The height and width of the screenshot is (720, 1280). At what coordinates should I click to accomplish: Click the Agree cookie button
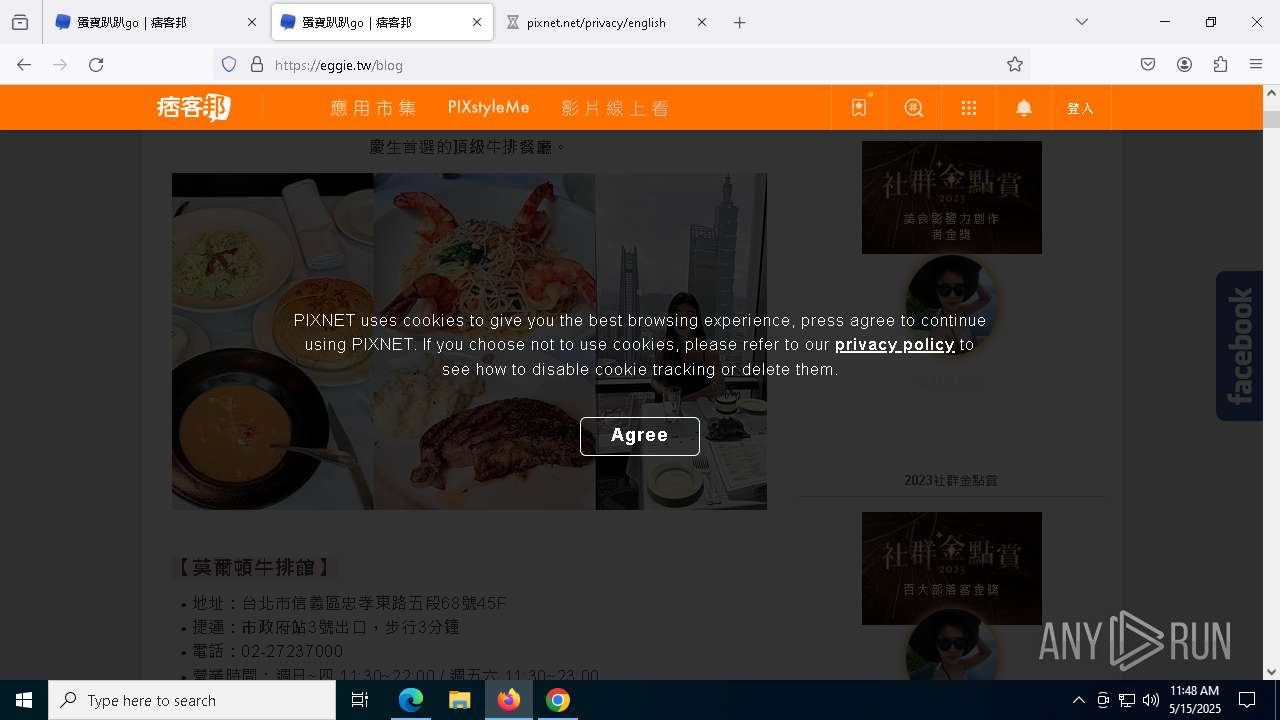click(639, 436)
